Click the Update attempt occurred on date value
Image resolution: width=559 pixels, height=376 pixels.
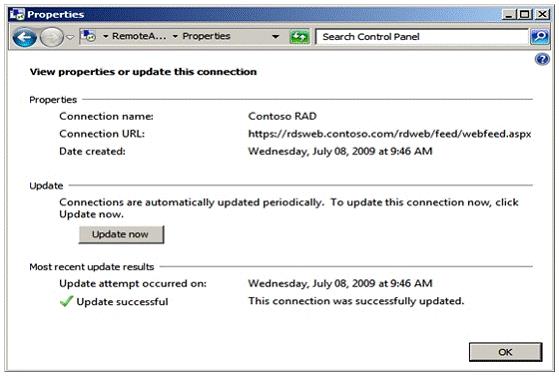coord(340,284)
